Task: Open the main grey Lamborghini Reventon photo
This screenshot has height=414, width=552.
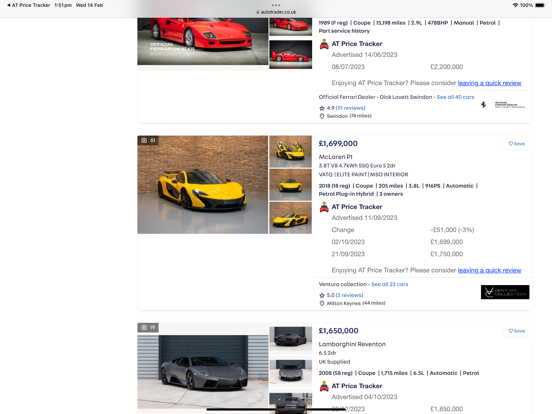Action: [x=202, y=371]
